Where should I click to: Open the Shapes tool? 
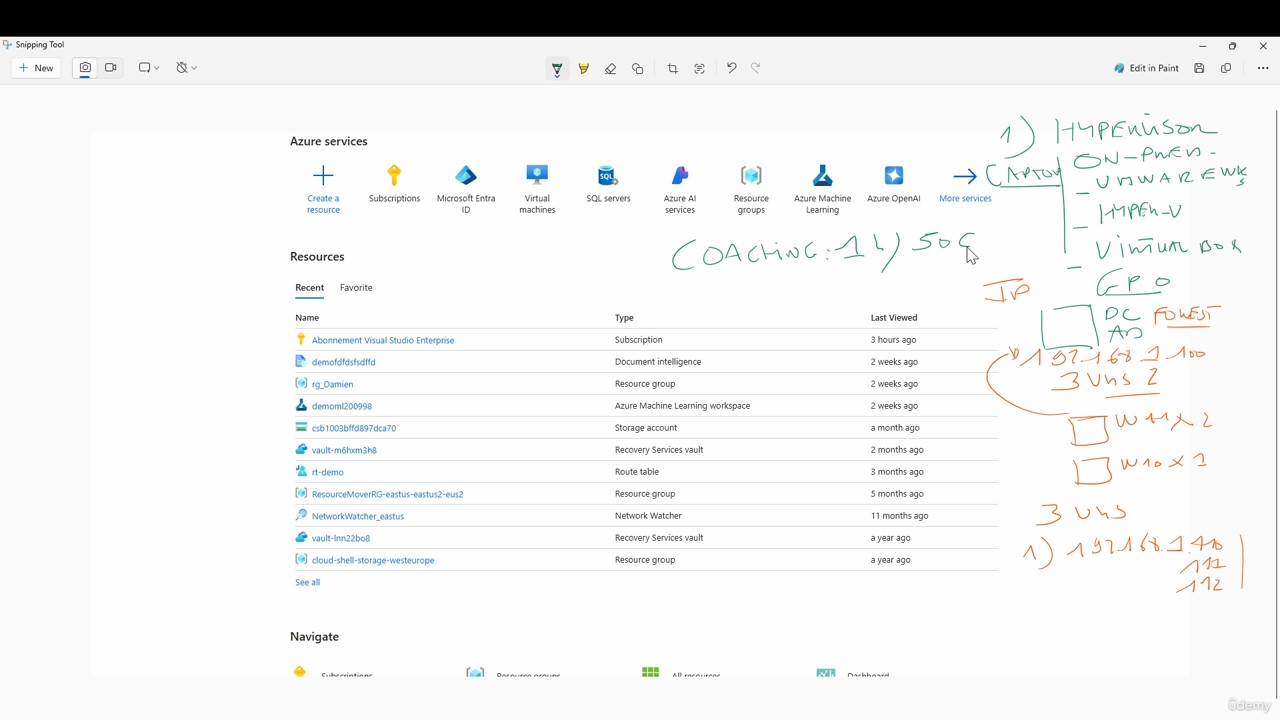pos(637,69)
